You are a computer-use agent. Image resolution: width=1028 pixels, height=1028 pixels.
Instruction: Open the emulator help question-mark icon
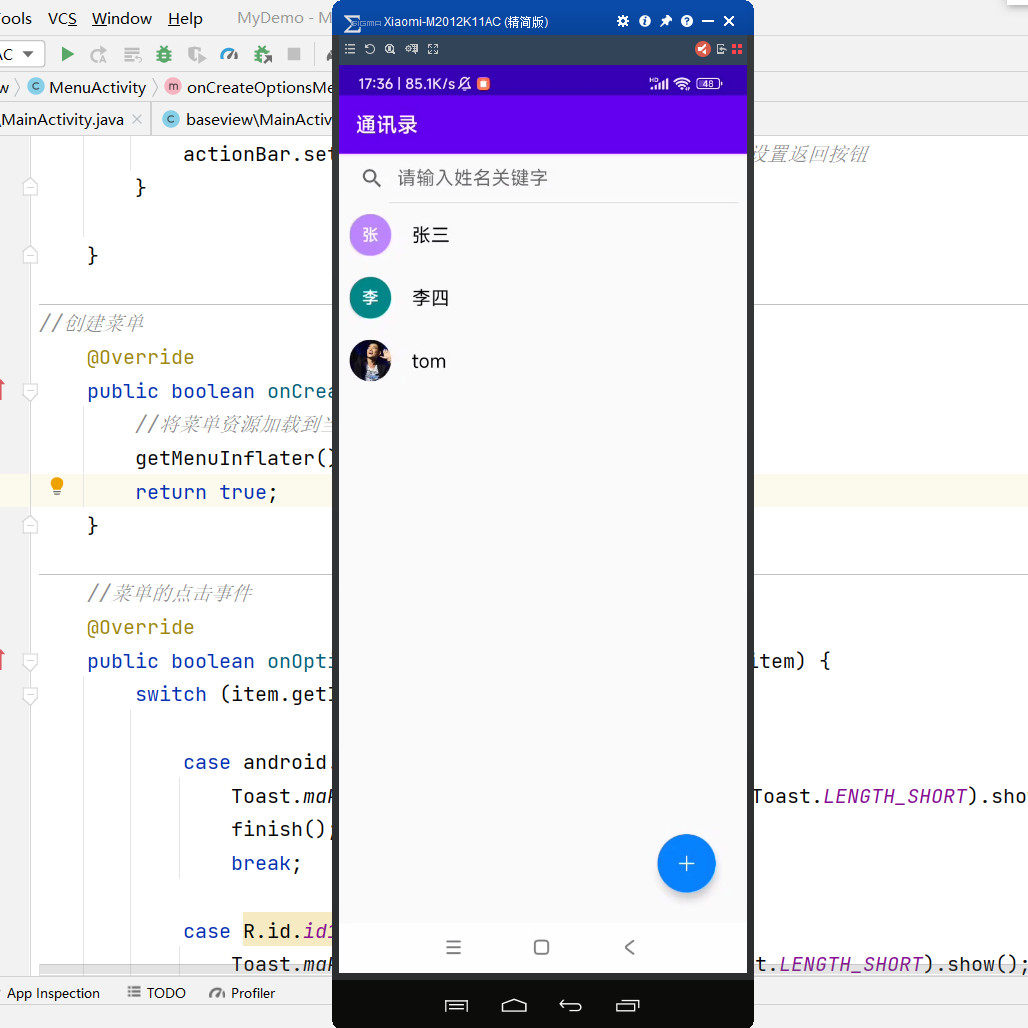point(687,20)
